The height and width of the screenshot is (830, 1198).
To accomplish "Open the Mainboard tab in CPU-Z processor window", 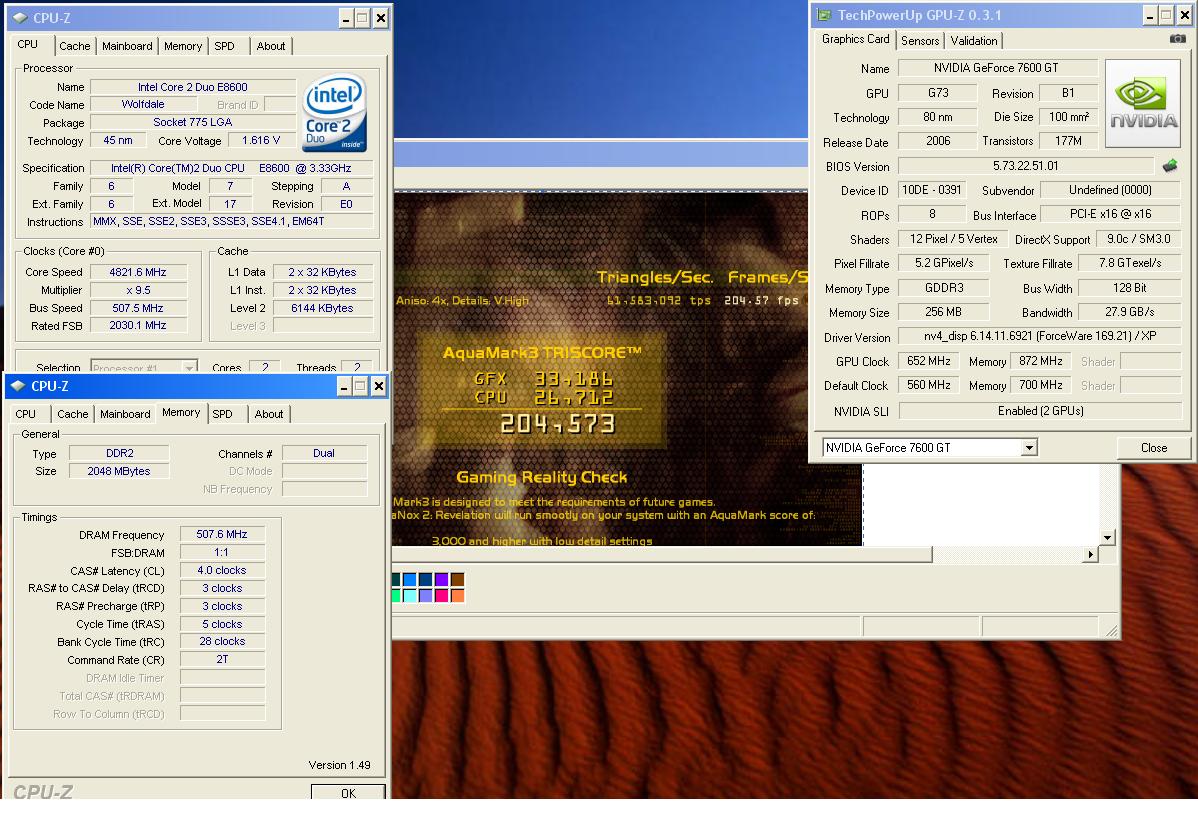I will 127,47.
